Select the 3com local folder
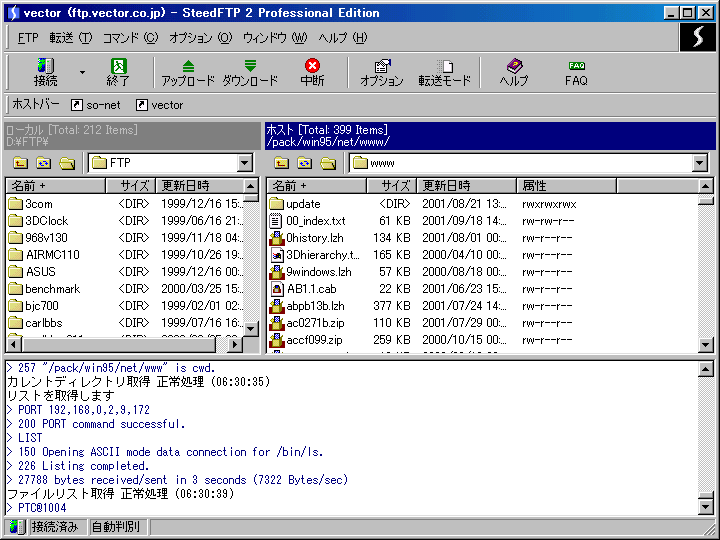 (30, 204)
